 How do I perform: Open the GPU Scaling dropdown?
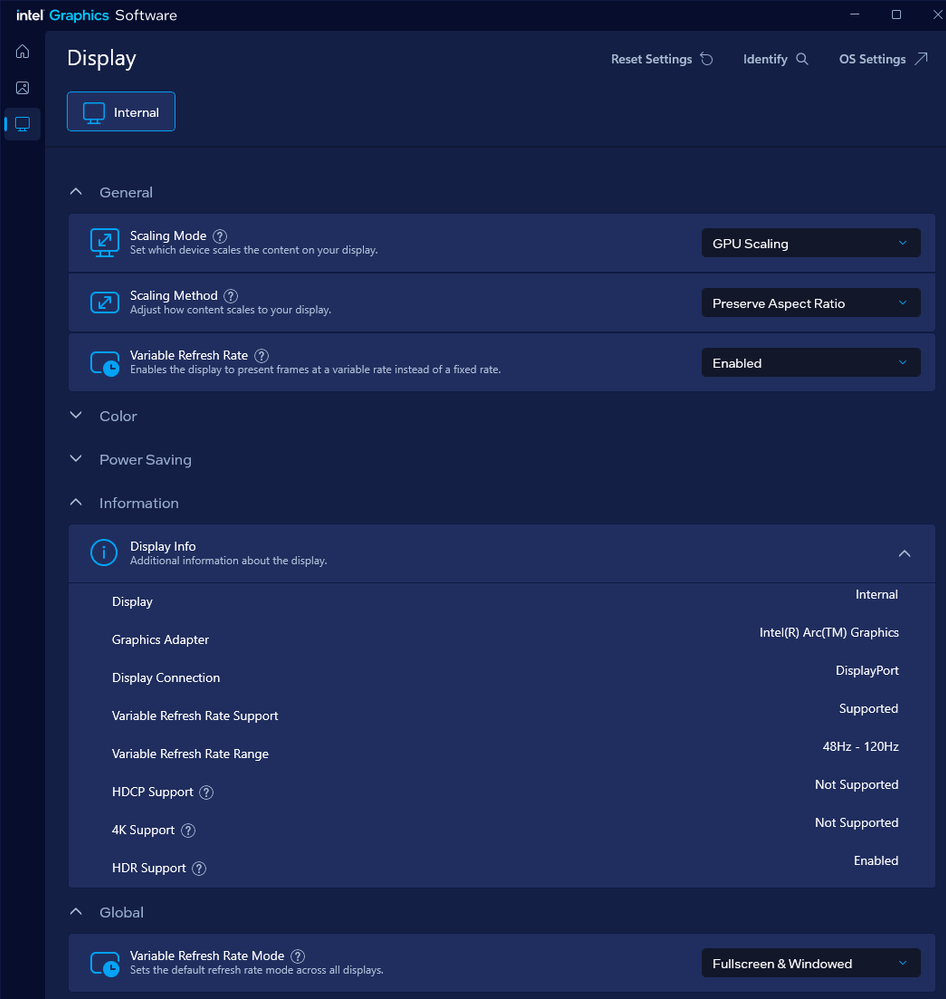810,244
